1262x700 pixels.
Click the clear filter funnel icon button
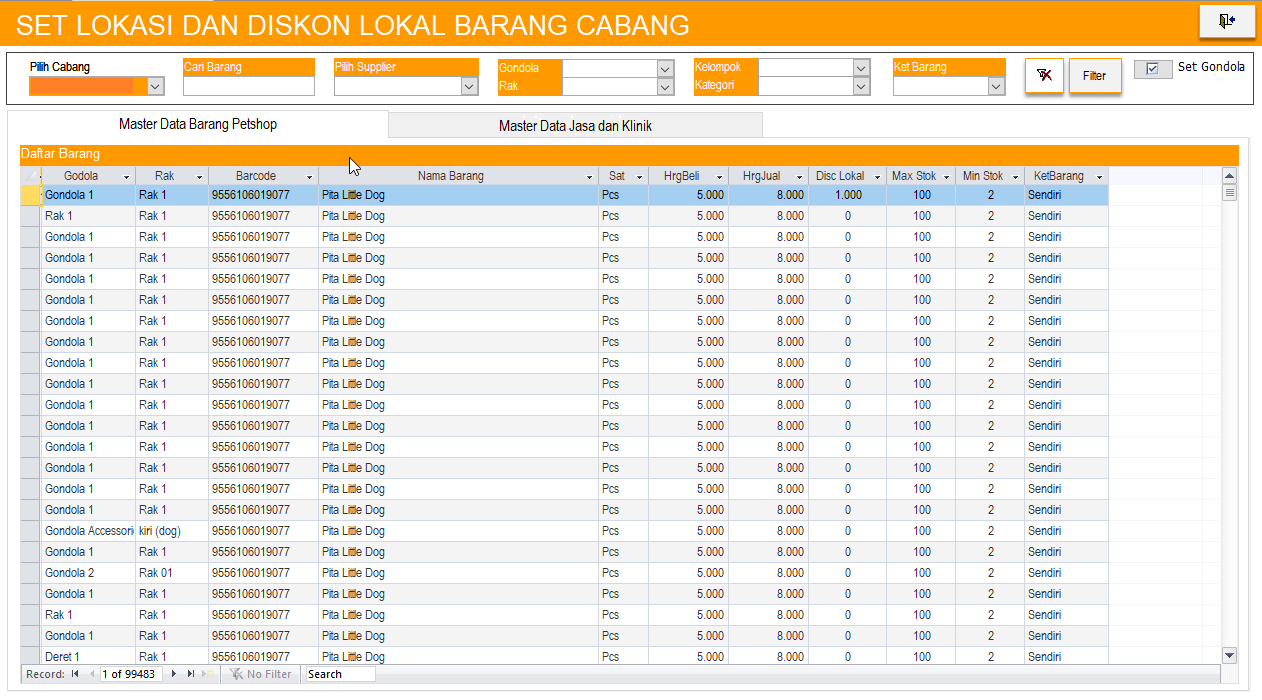pyautogui.click(x=1044, y=76)
